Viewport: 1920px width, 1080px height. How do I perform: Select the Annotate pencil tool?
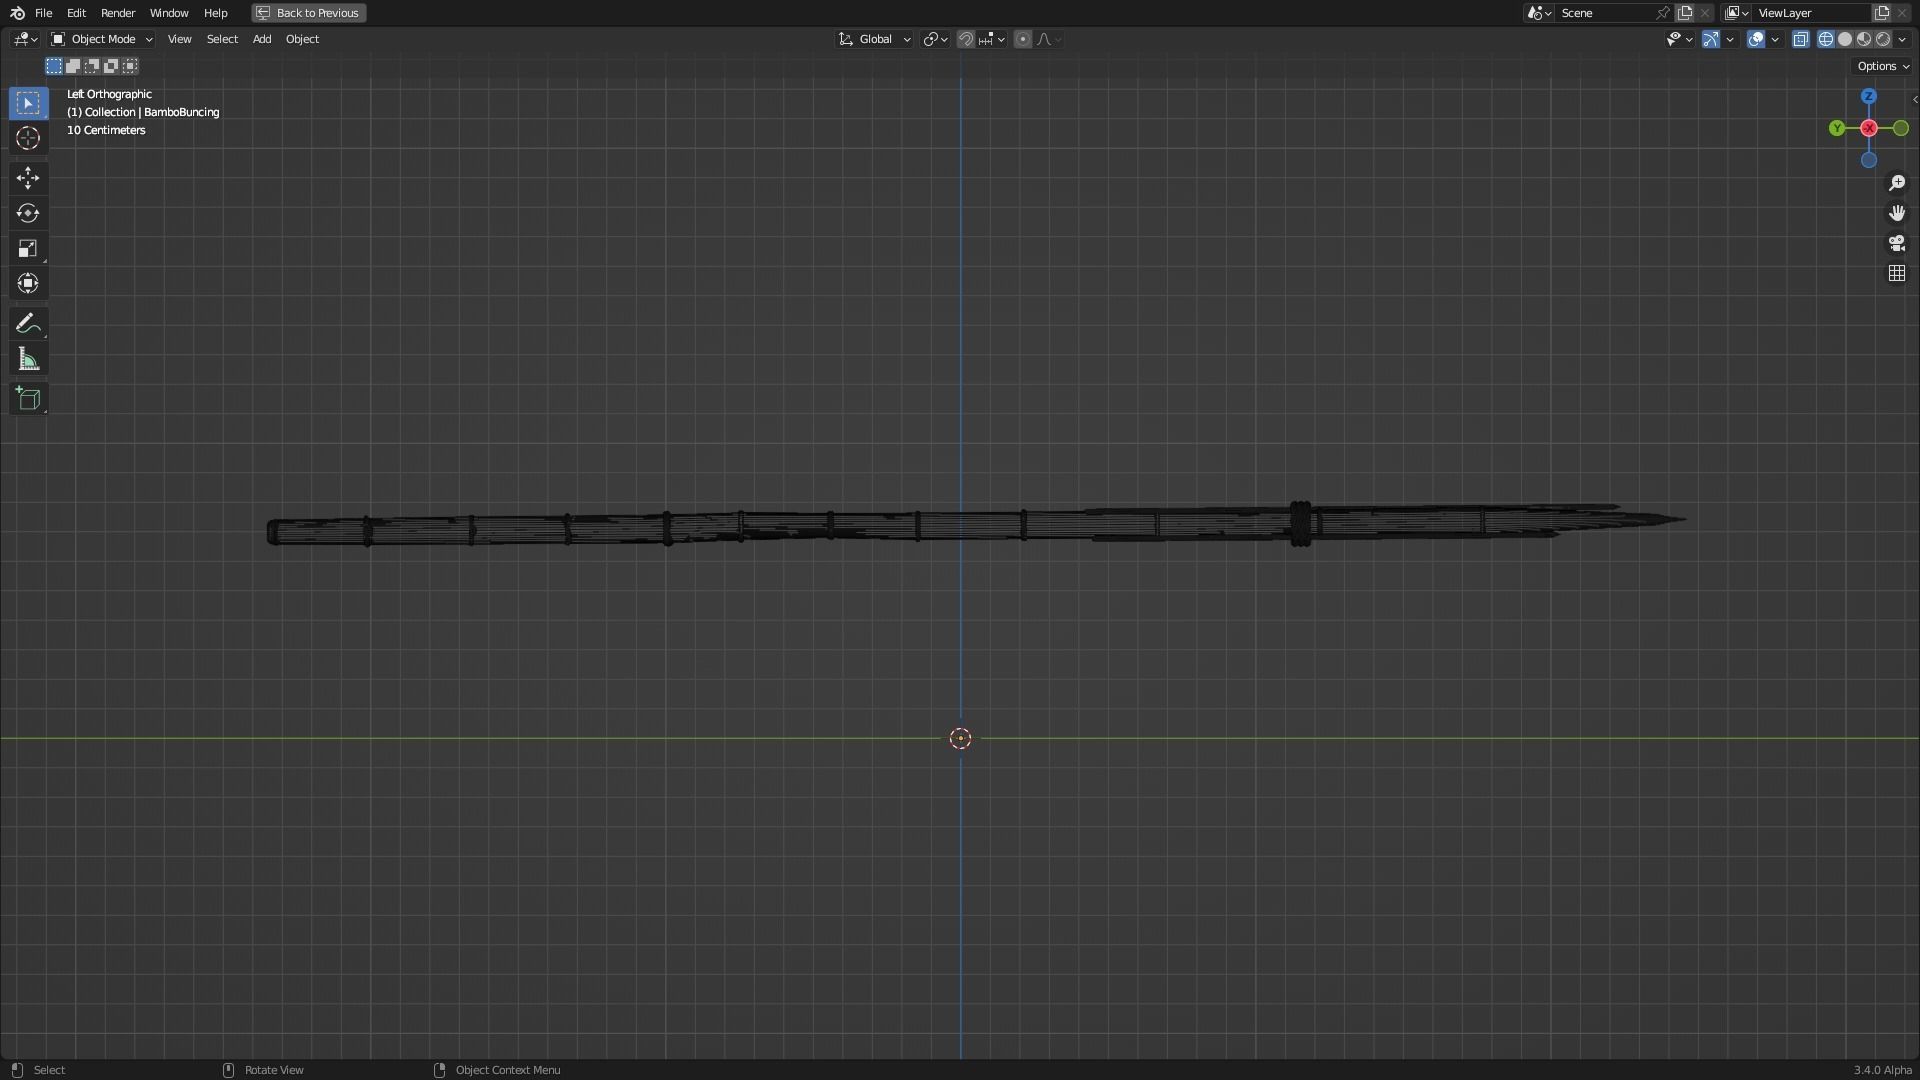tap(28, 323)
